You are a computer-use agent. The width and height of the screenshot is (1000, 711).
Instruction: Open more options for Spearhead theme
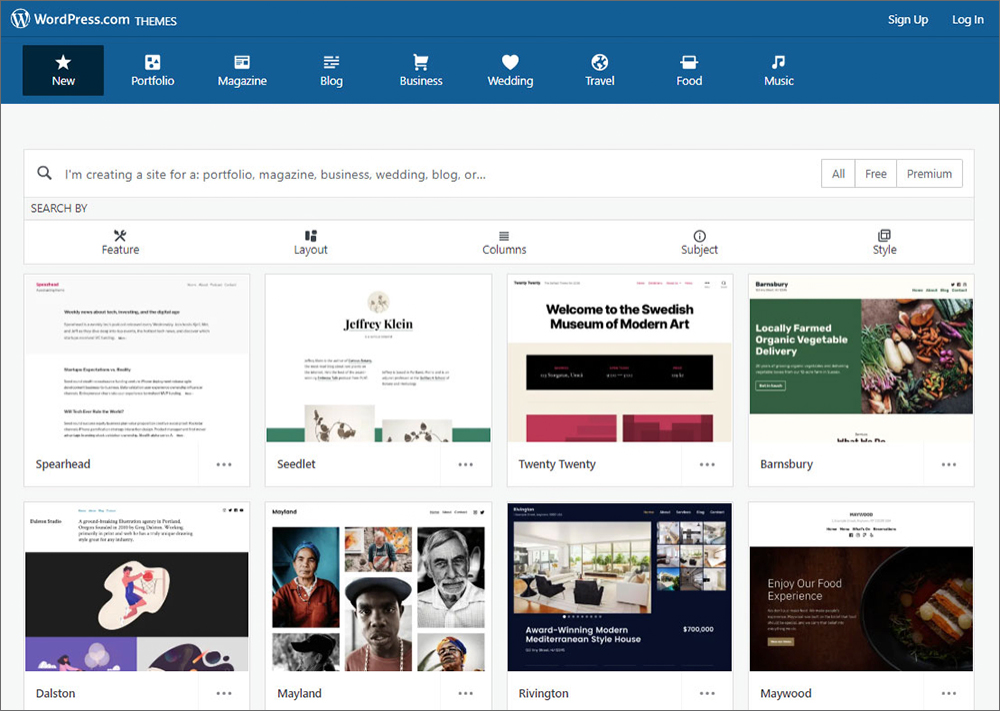click(x=224, y=464)
